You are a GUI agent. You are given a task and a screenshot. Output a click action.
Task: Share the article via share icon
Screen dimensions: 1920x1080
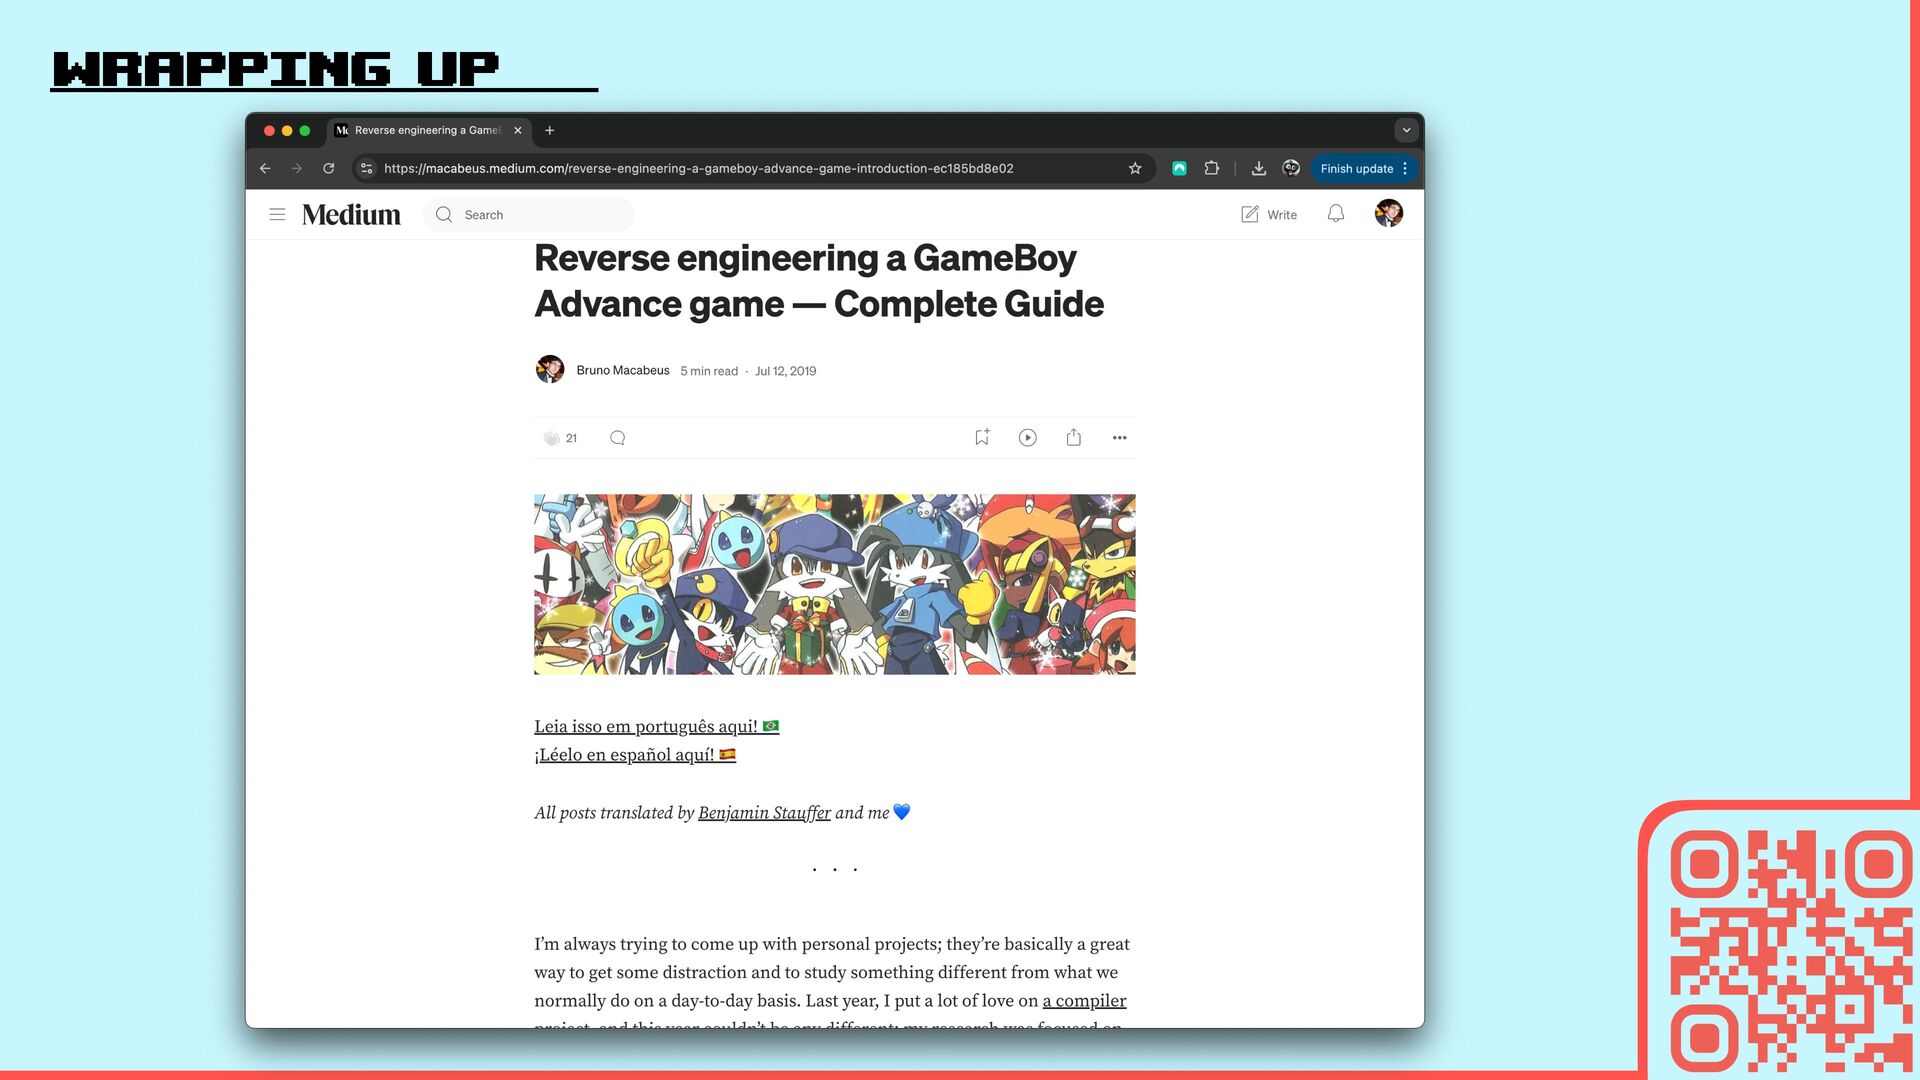coord(1073,437)
